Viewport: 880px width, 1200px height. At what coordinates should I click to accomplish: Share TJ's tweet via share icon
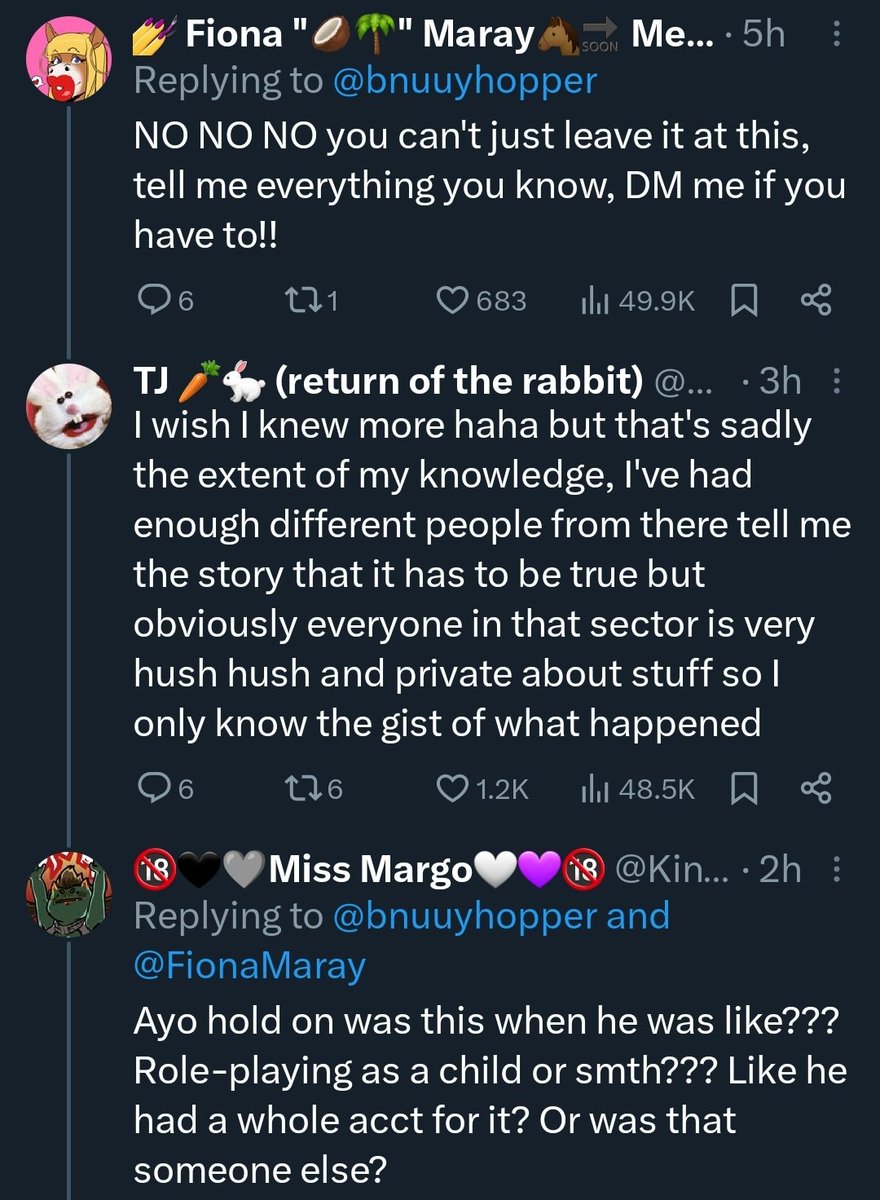[816, 789]
